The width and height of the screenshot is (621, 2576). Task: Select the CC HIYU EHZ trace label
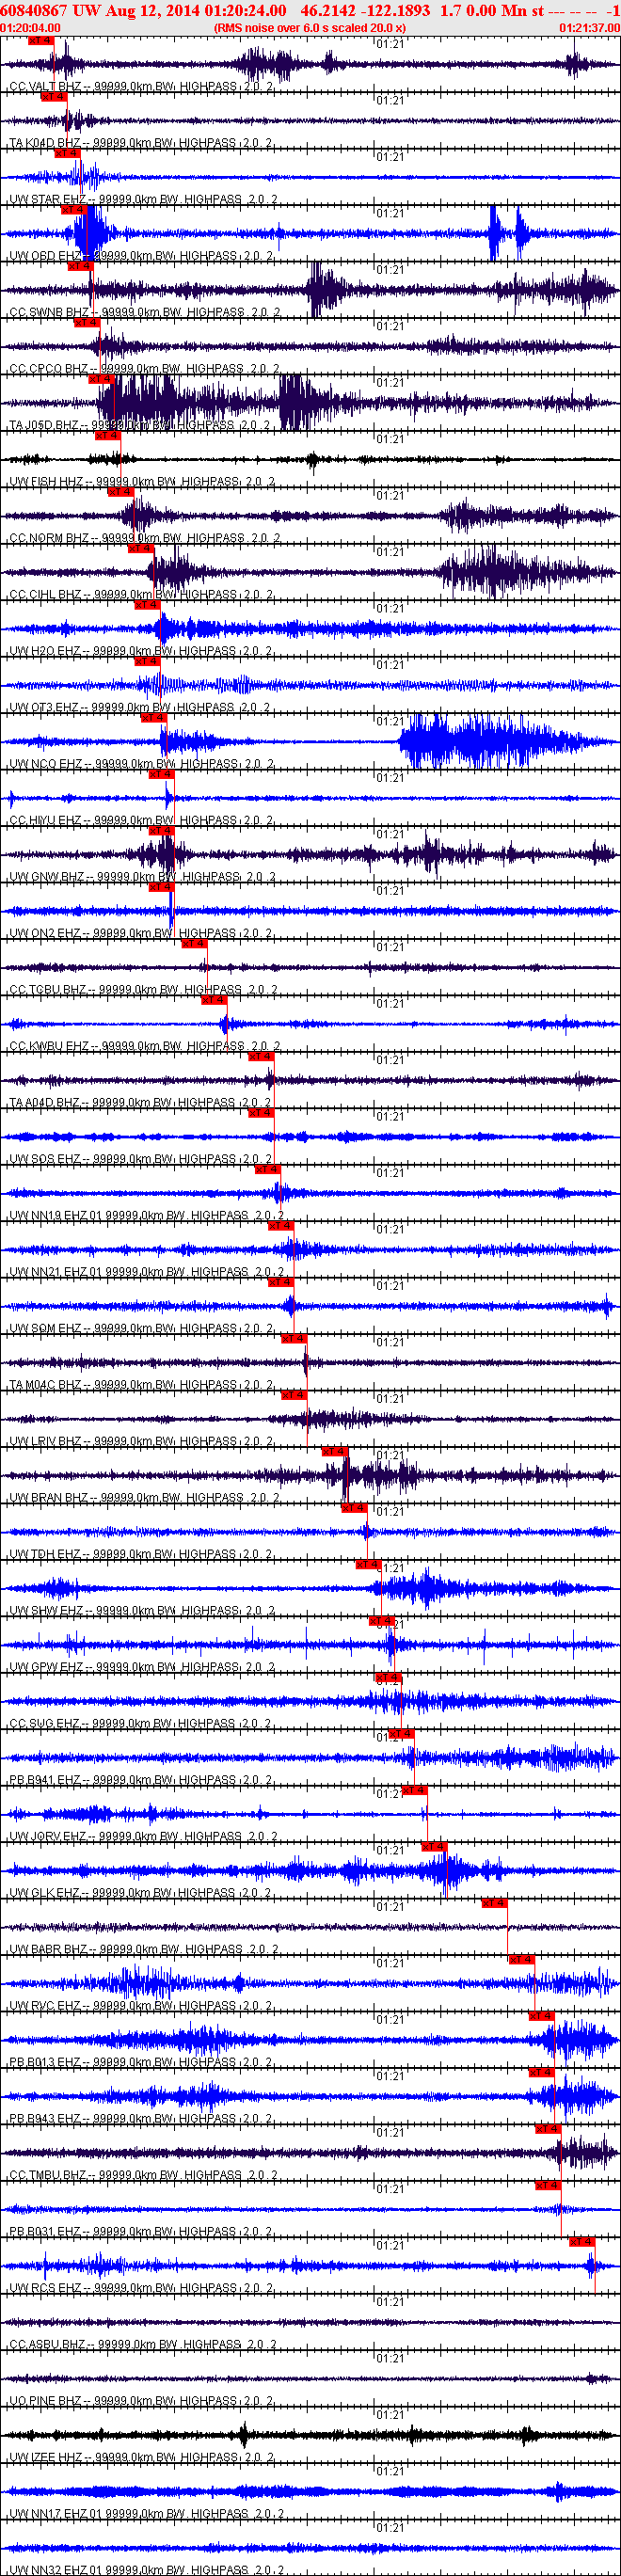click(141, 821)
